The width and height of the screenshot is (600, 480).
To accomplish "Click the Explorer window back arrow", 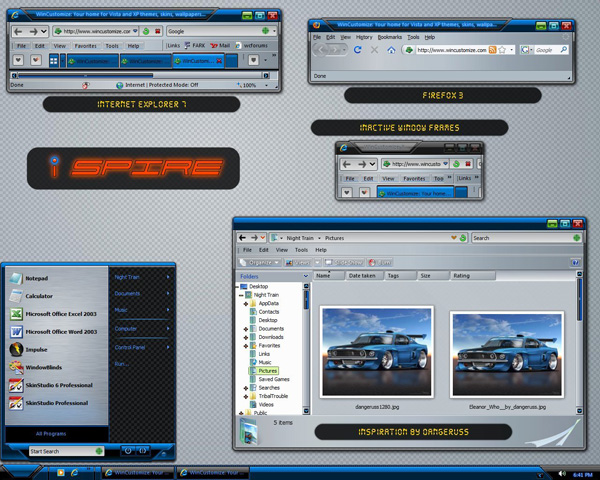I will pos(242,238).
